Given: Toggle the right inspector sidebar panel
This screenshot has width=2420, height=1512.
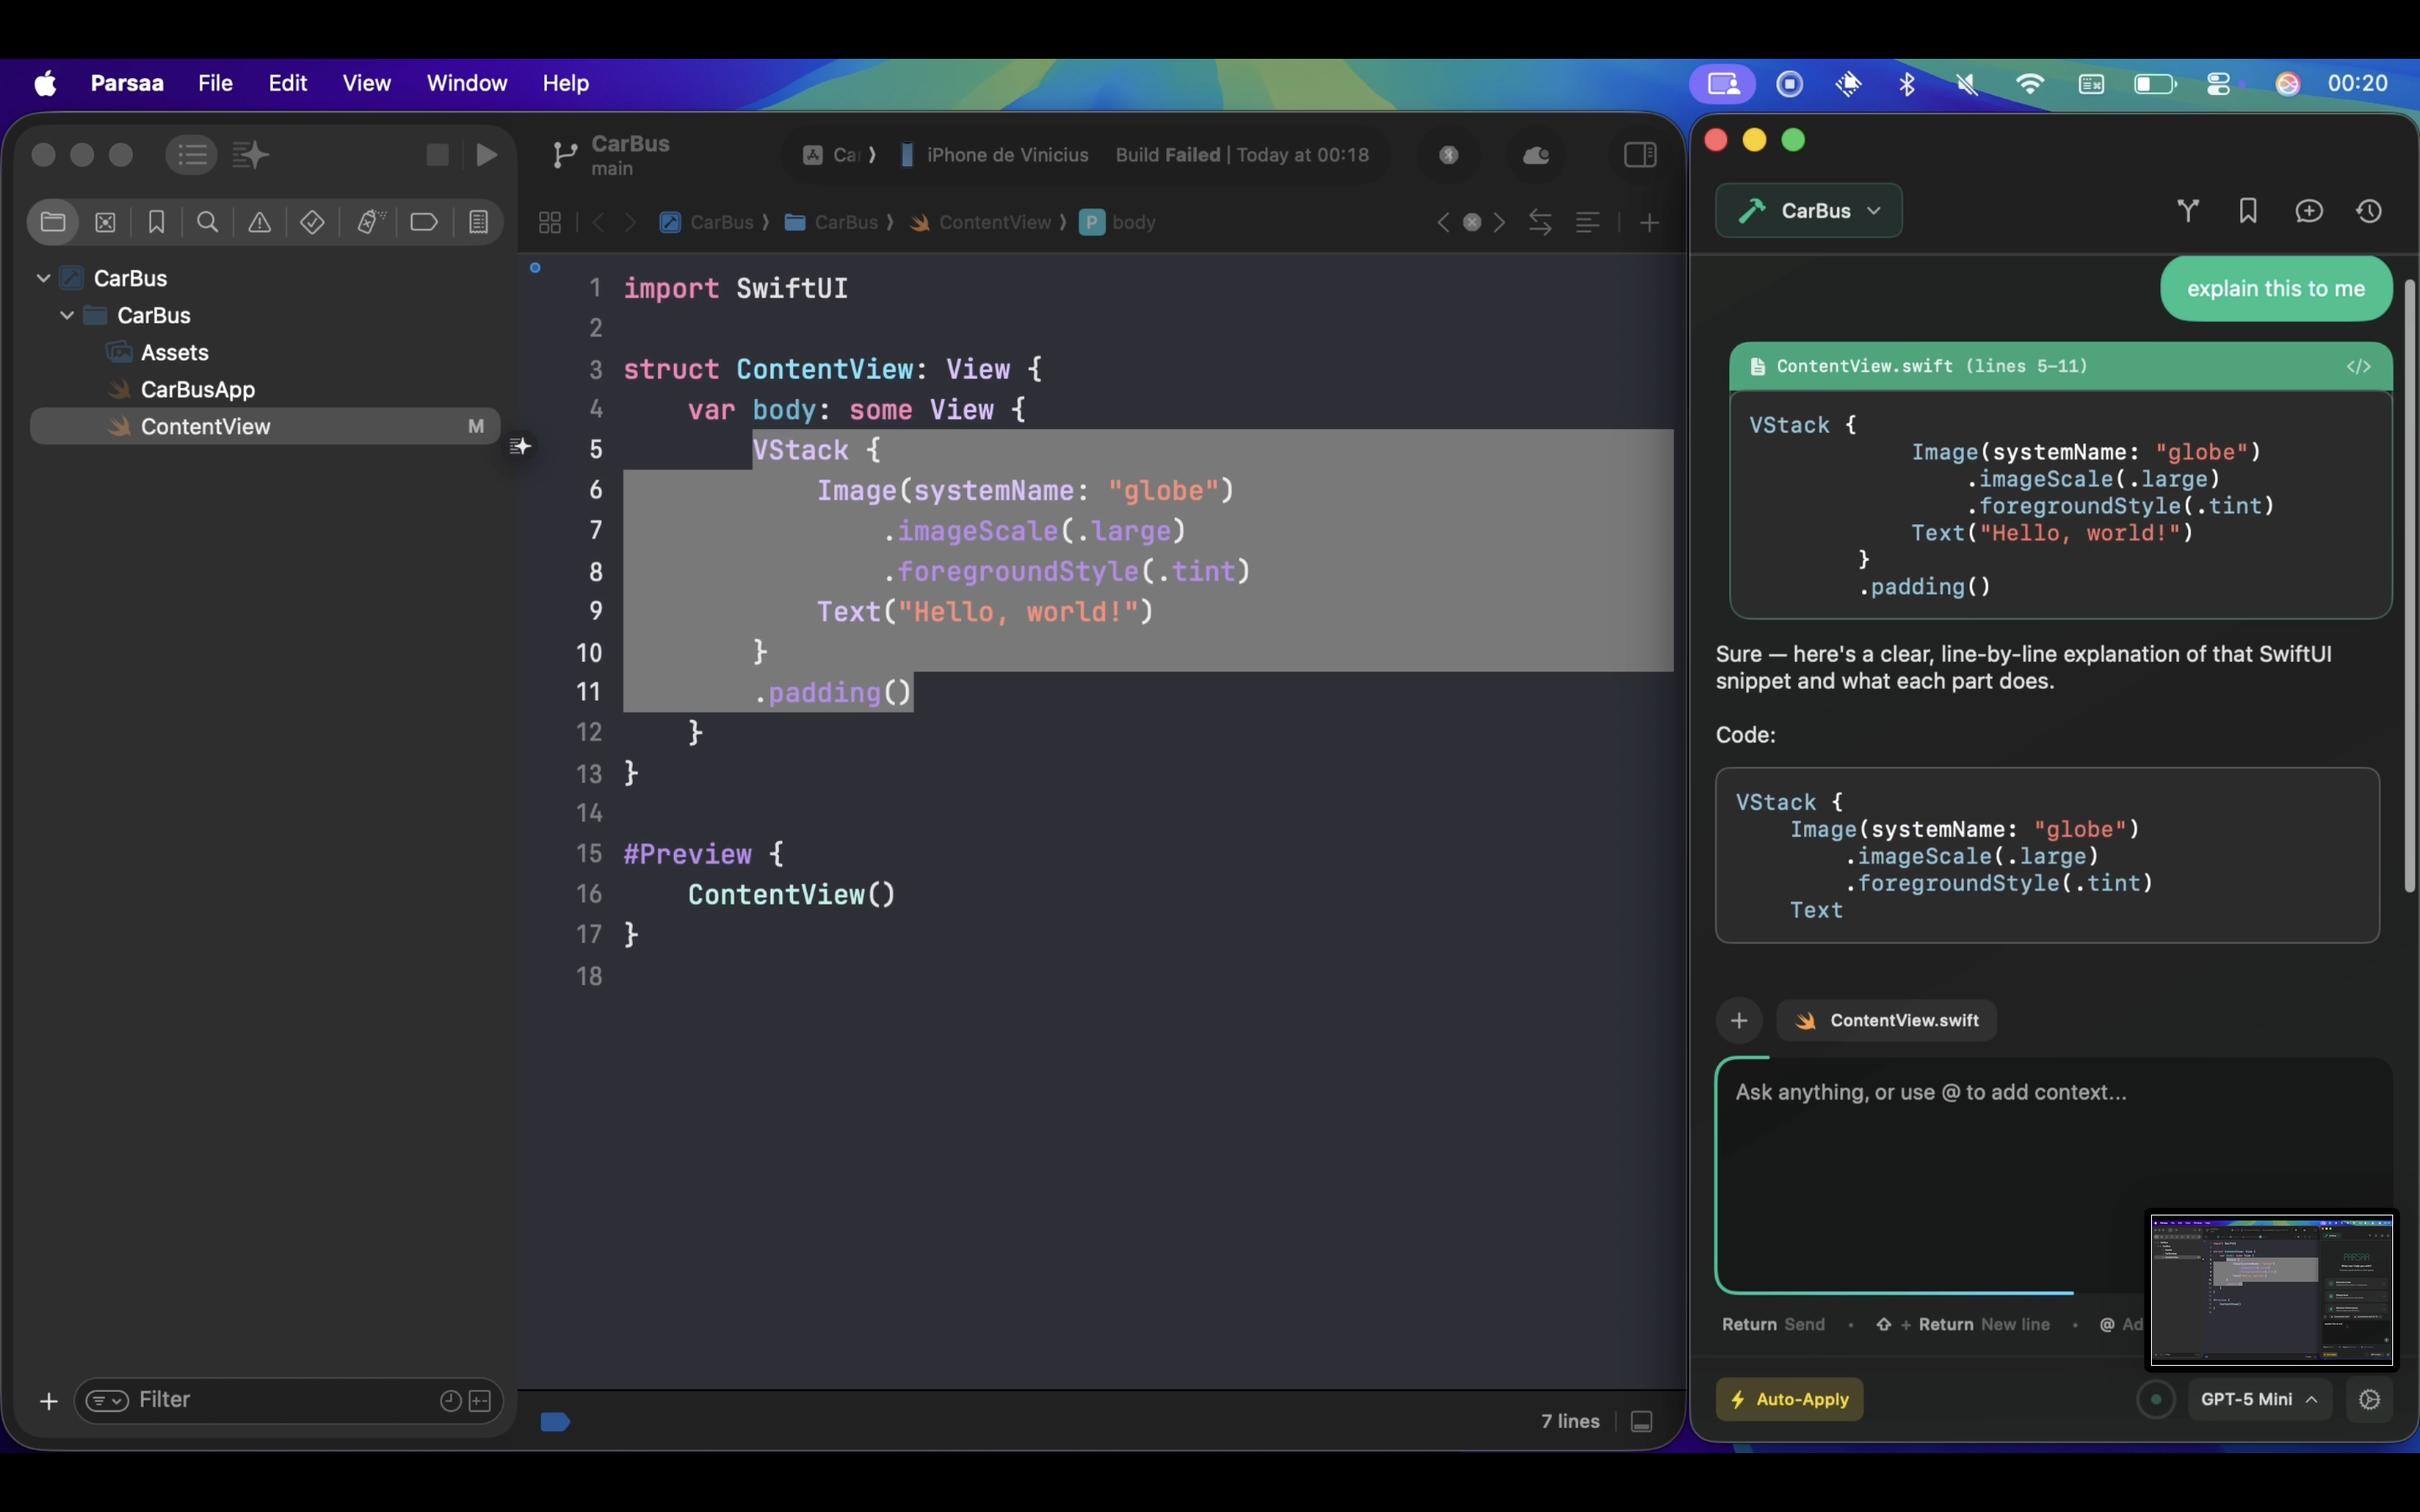Looking at the screenshot, I should pyautogui.click(x=1640, y=155).
